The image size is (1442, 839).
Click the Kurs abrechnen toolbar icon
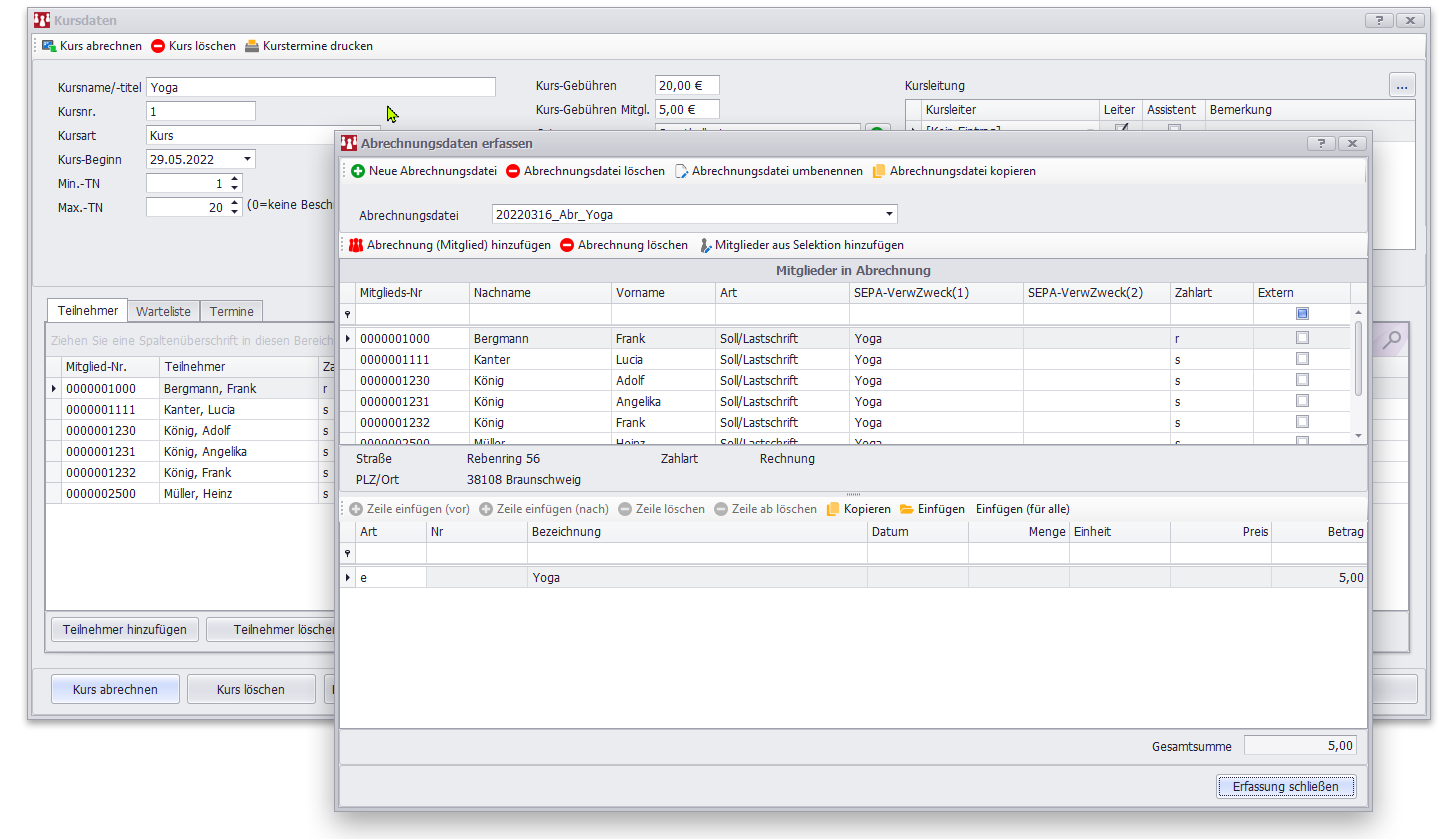pos(49,46)
